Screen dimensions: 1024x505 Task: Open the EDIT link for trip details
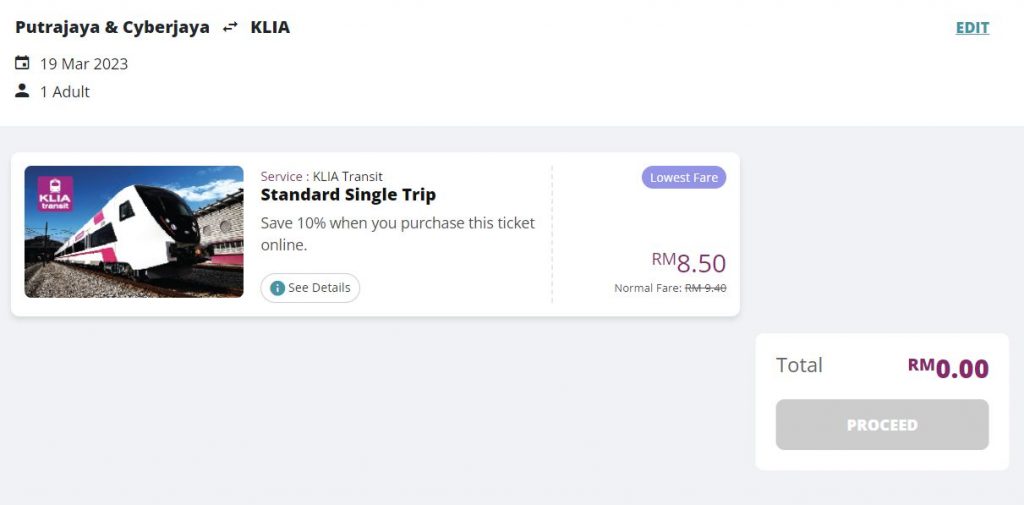(972, 28)
